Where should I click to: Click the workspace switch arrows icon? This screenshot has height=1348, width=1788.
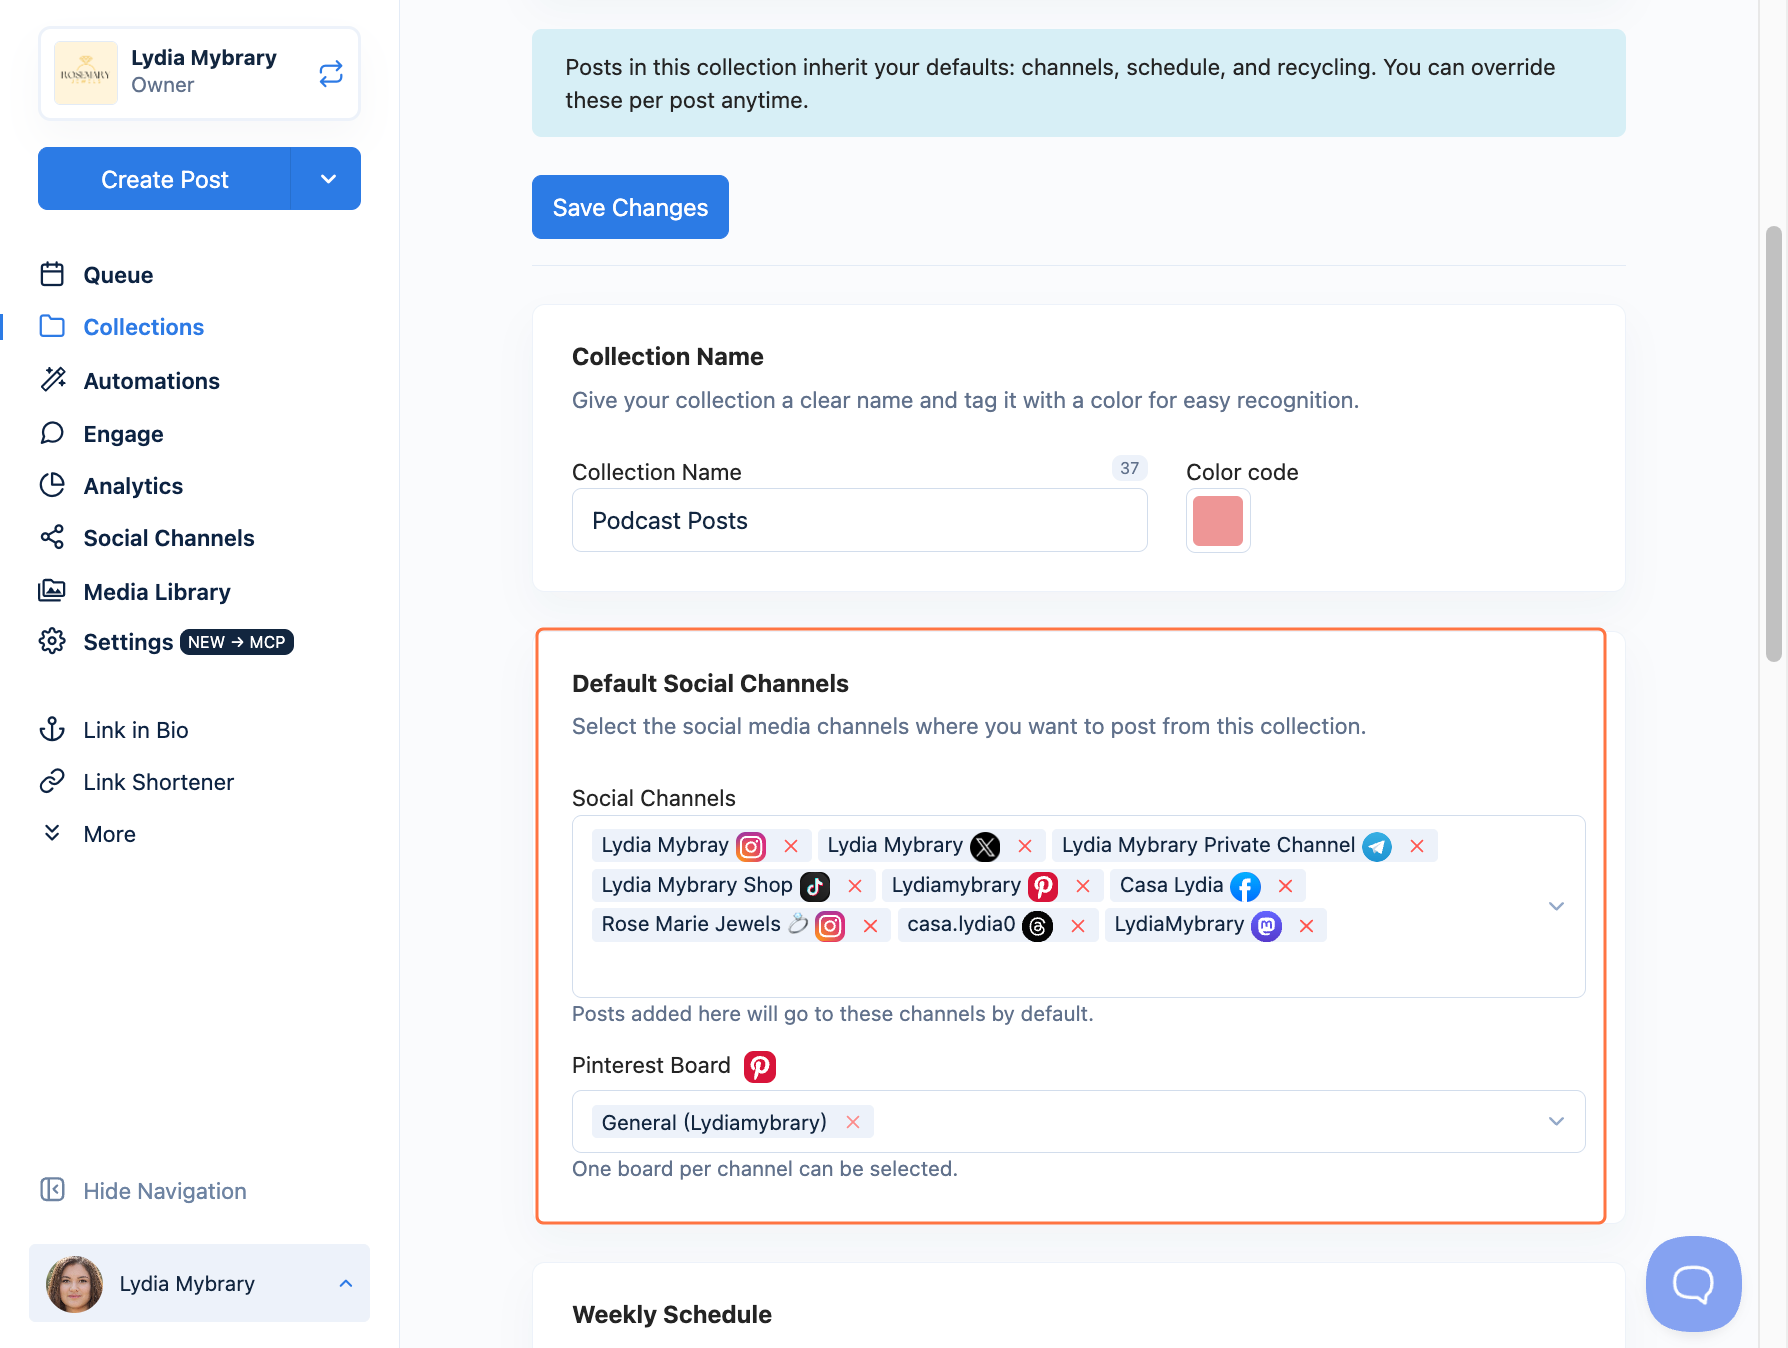point(331,73)
